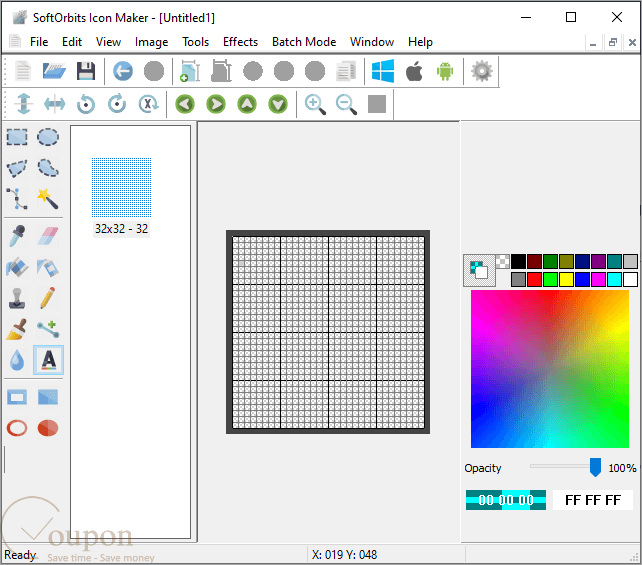Select the elliptical selection tool

[48, 137]
